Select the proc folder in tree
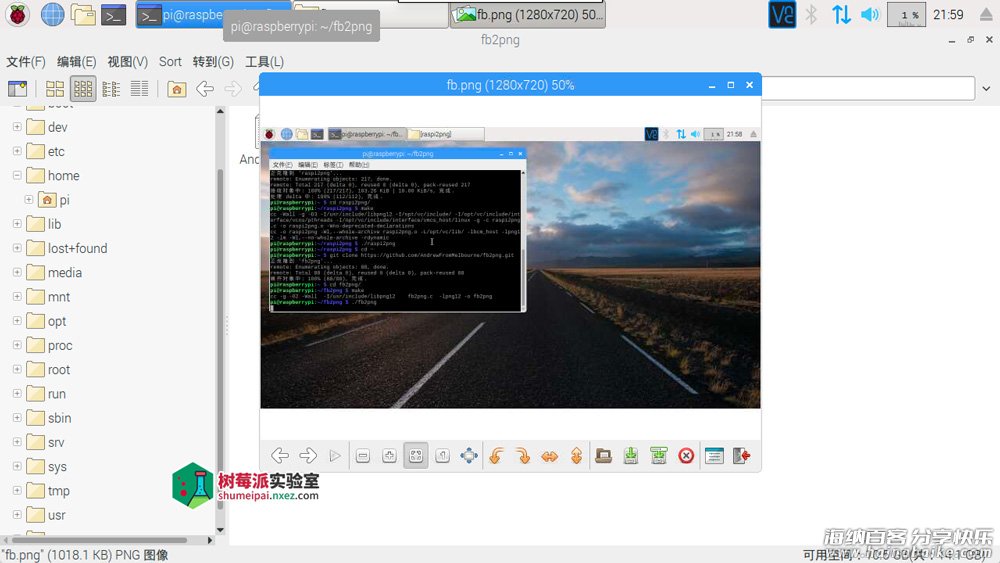 tap(60, 346)
